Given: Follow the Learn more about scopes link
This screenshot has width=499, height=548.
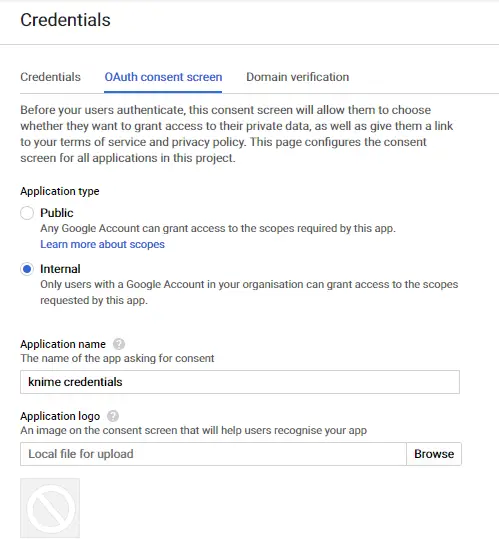Looking at the screenshot, I should pos(102,244).
